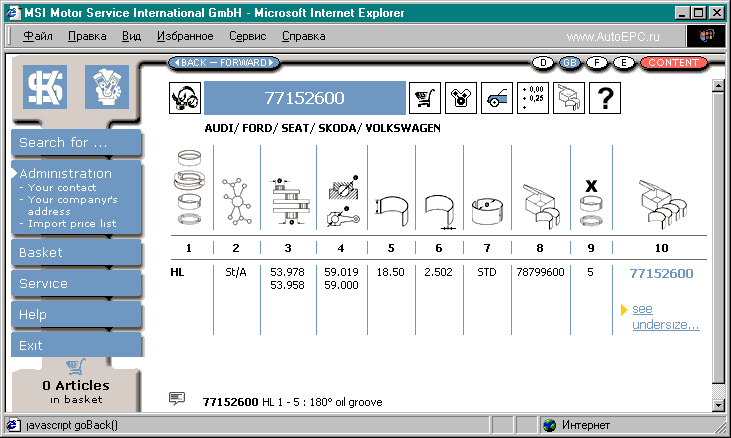The height and width of the screenshot is (438, 731).
Task: Open the vehicle application car icon
Action: (x=497, y=98)
